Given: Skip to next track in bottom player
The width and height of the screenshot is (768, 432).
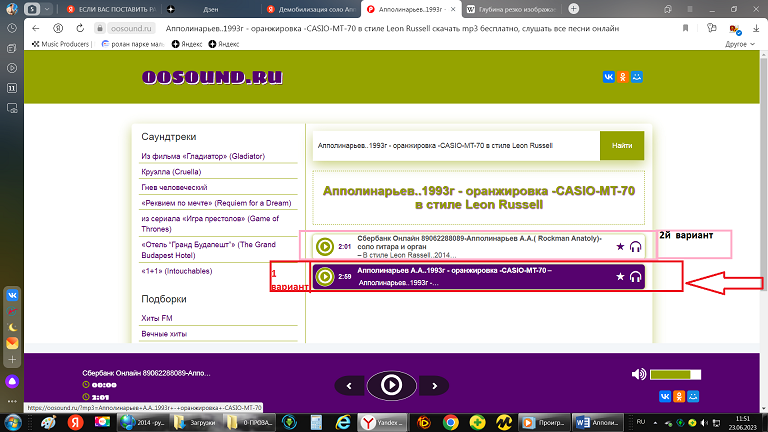Looking at the screenshot, I should click(x=434, y=386).
